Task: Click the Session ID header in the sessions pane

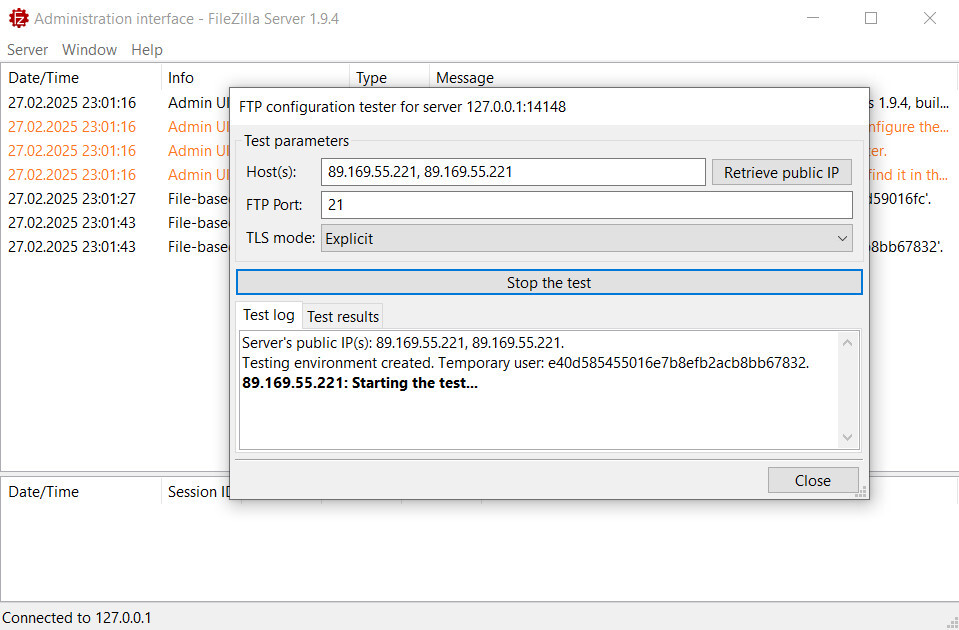Action: click(x=199, y=492)
